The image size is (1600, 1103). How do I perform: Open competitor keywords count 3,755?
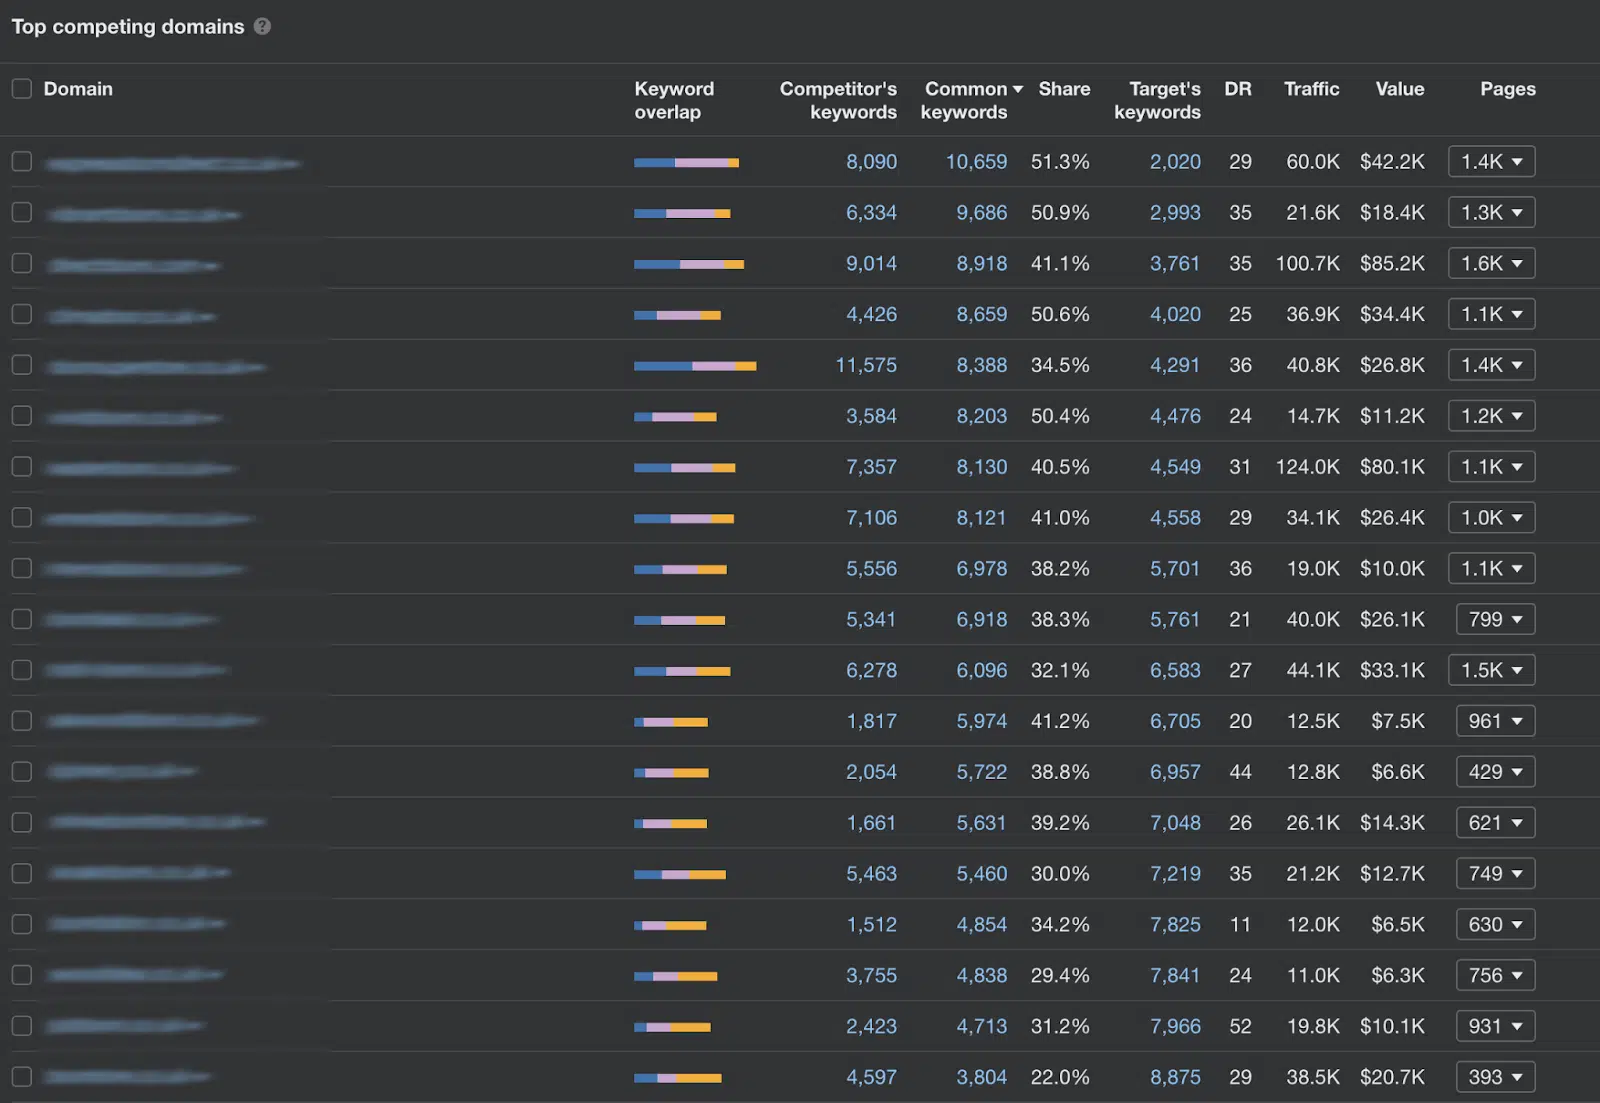click(x=871, y=975)
